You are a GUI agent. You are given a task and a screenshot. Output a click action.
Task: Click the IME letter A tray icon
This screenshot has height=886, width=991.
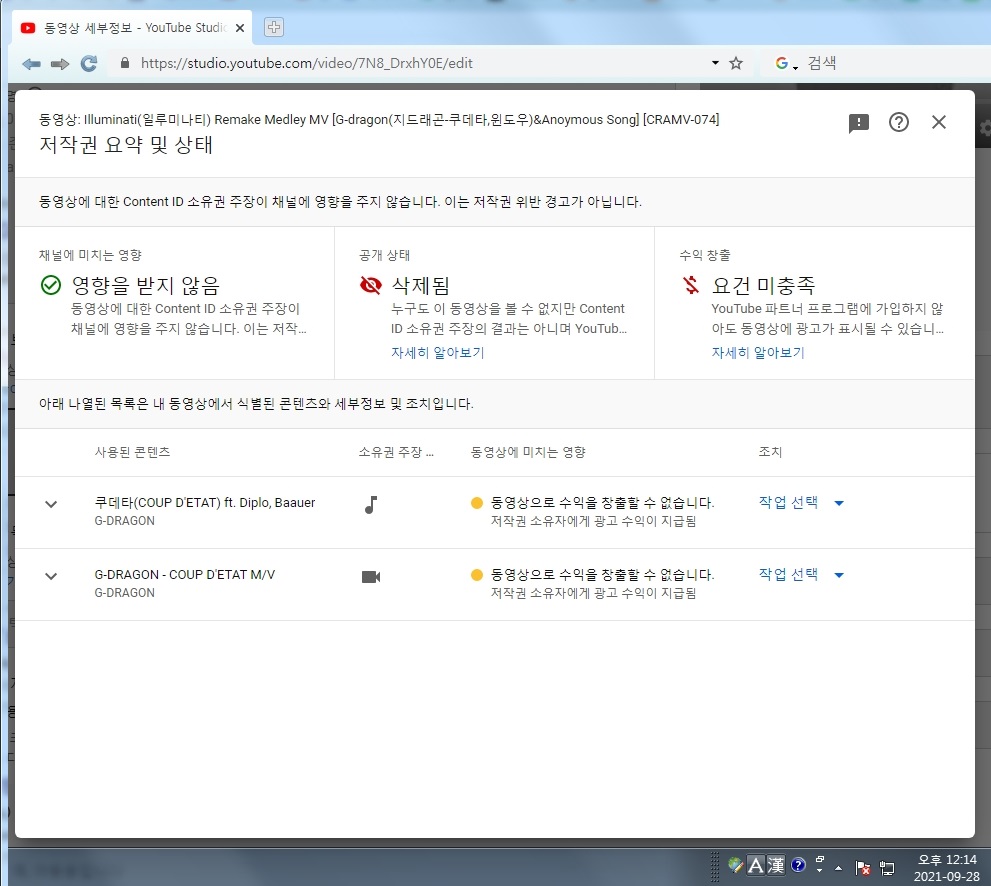click(x=756, y=865)
